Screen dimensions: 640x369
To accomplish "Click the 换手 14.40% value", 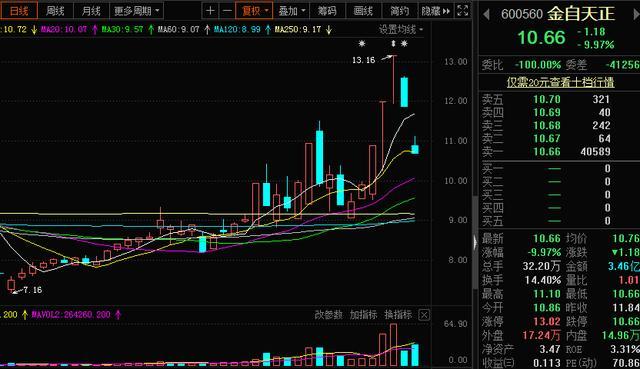I will pos(543,280).
